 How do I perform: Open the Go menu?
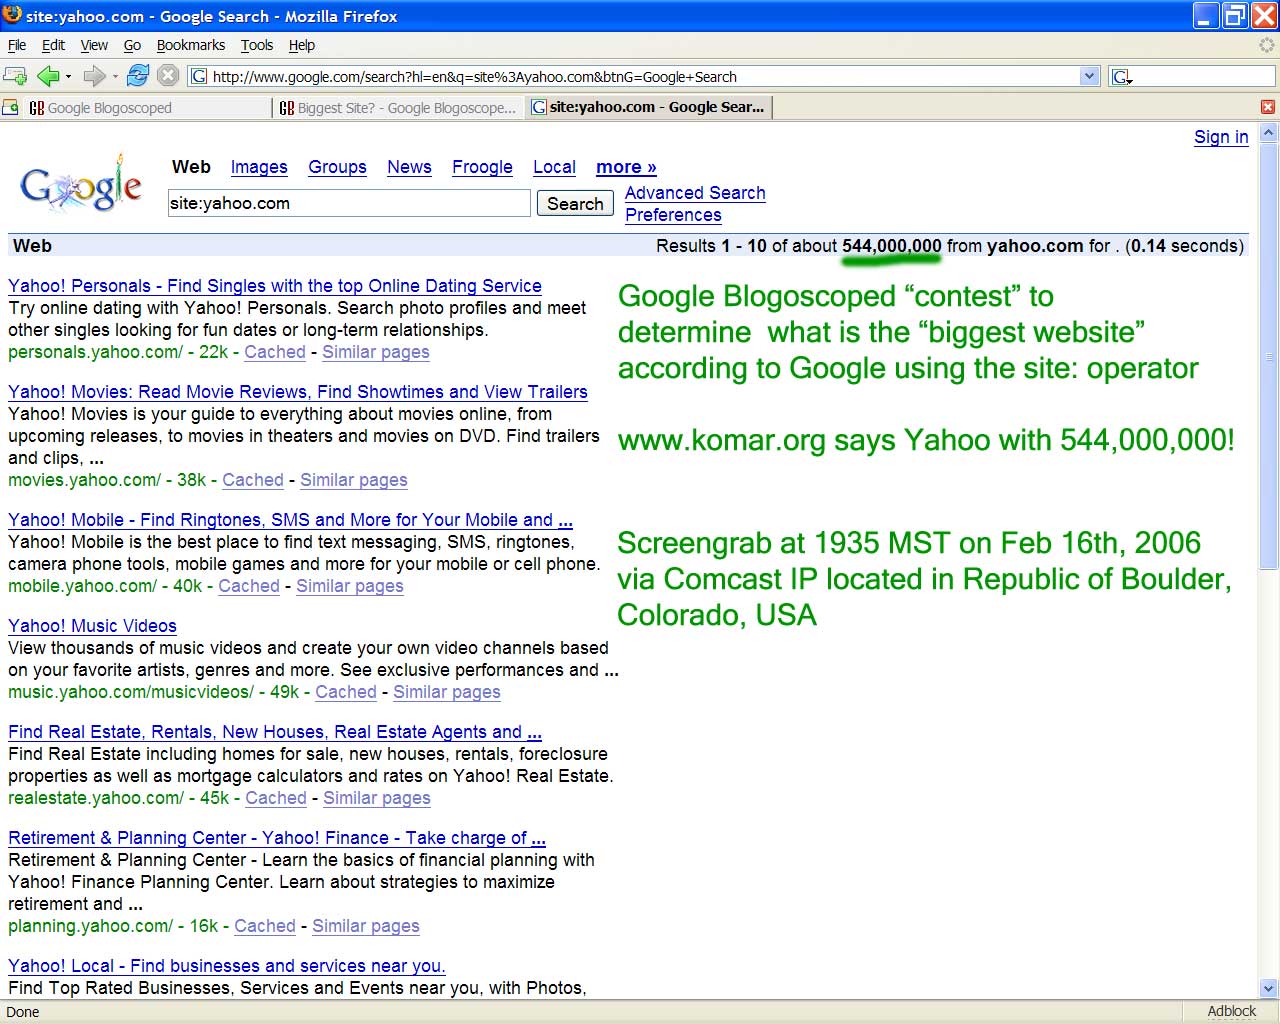(x=132, y=45)
